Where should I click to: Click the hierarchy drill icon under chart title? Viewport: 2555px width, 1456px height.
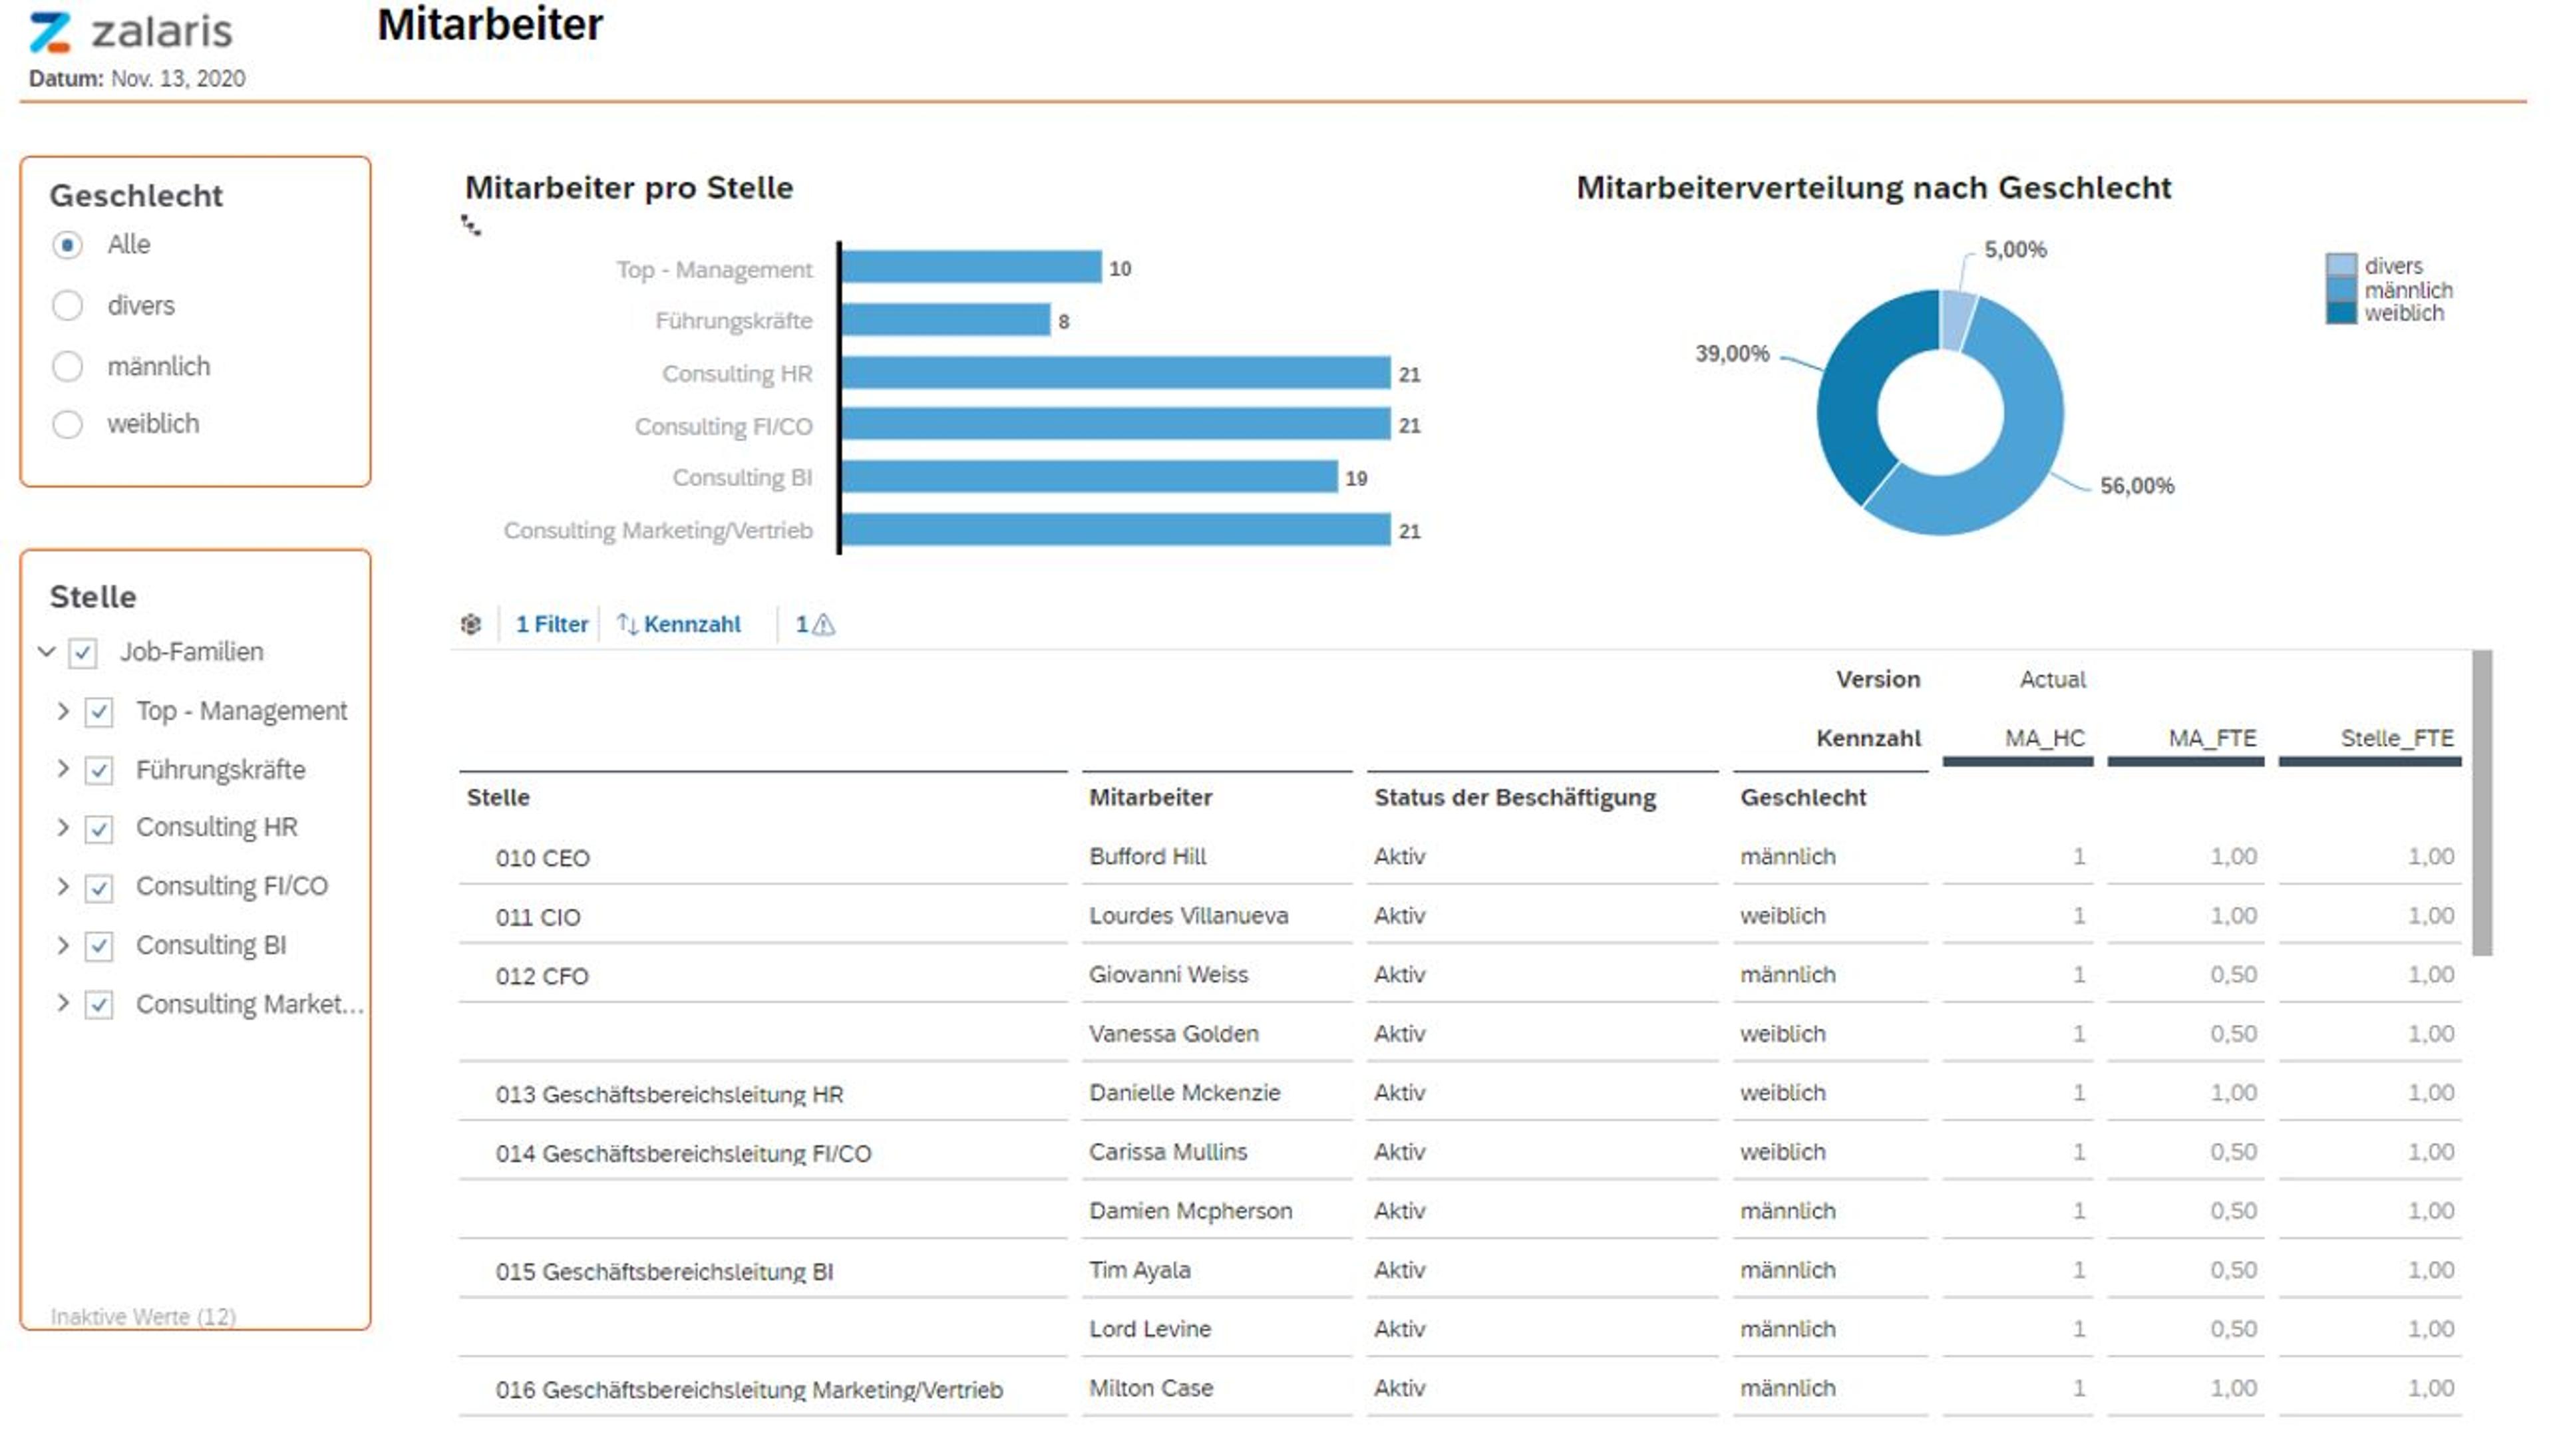[470, 226]
